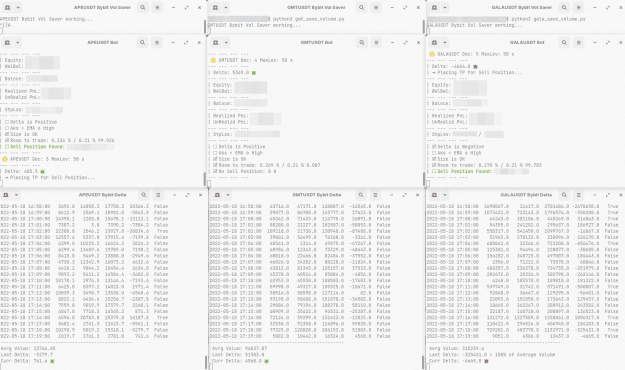Click 'Curr Delta' line in GMTUSDT Bybit Delta

pyautogui.click(x=240, y=361)
